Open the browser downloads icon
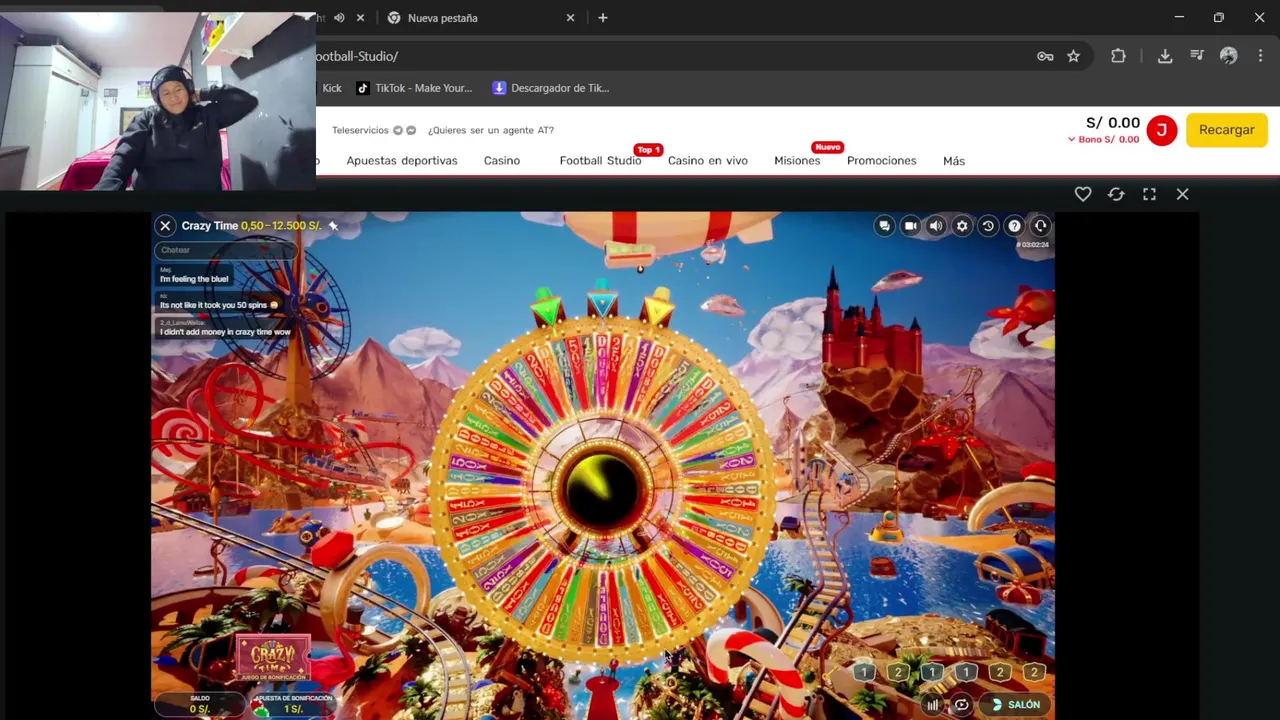This screenshot has height=720, width=1280. point(1165,56)
